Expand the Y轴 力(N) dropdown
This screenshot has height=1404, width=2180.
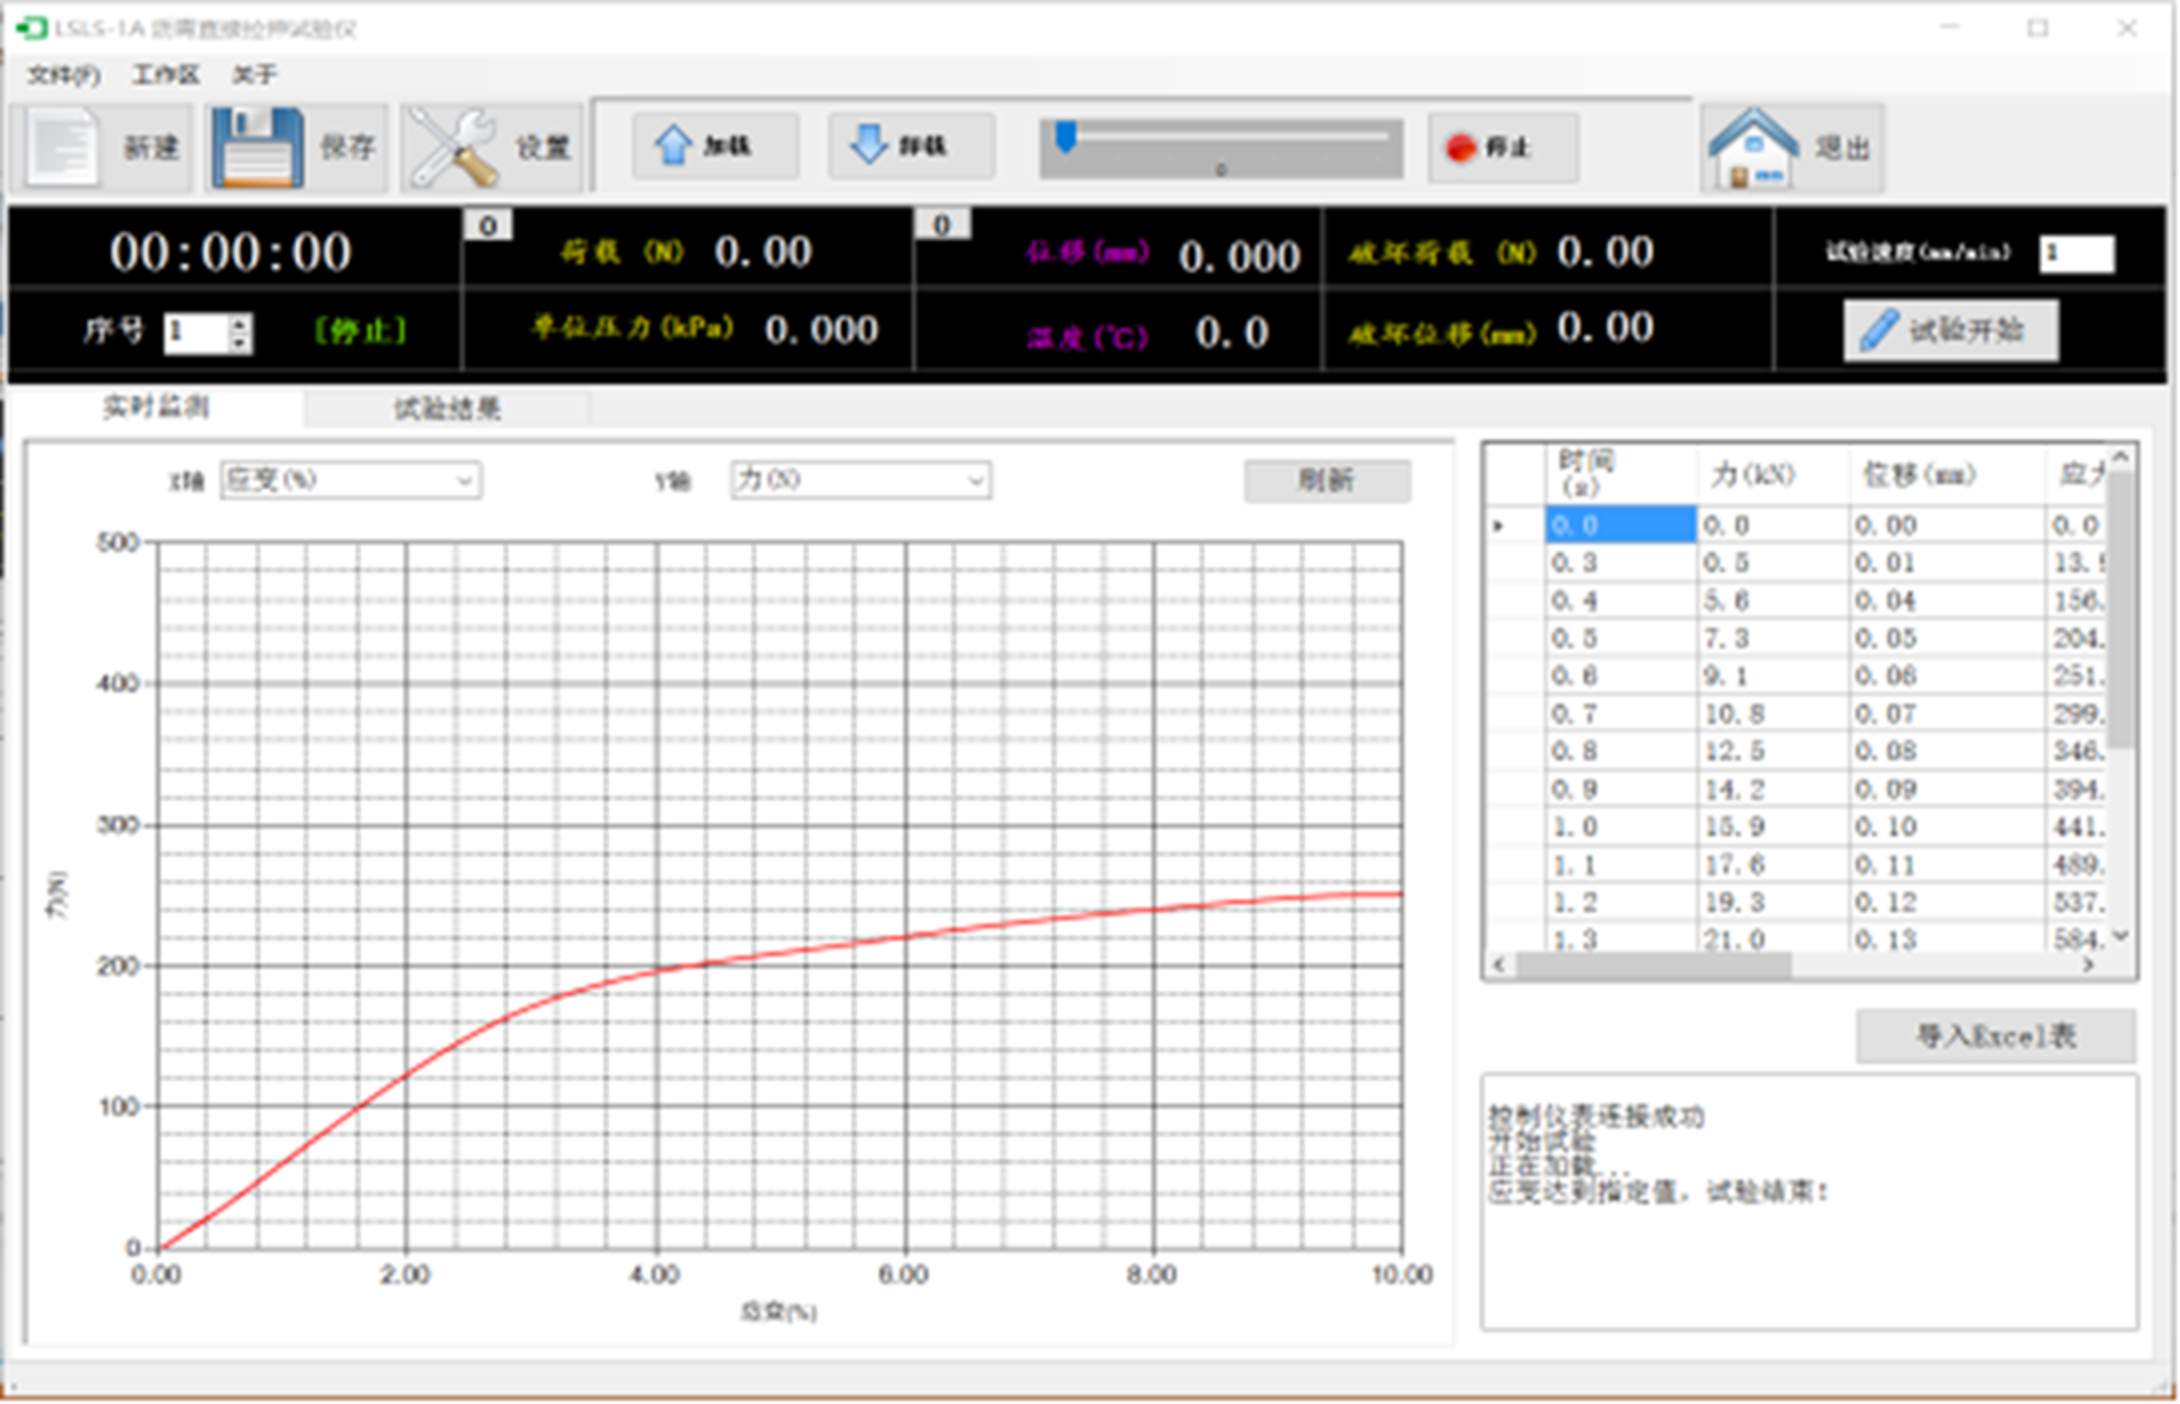[974, 481]
